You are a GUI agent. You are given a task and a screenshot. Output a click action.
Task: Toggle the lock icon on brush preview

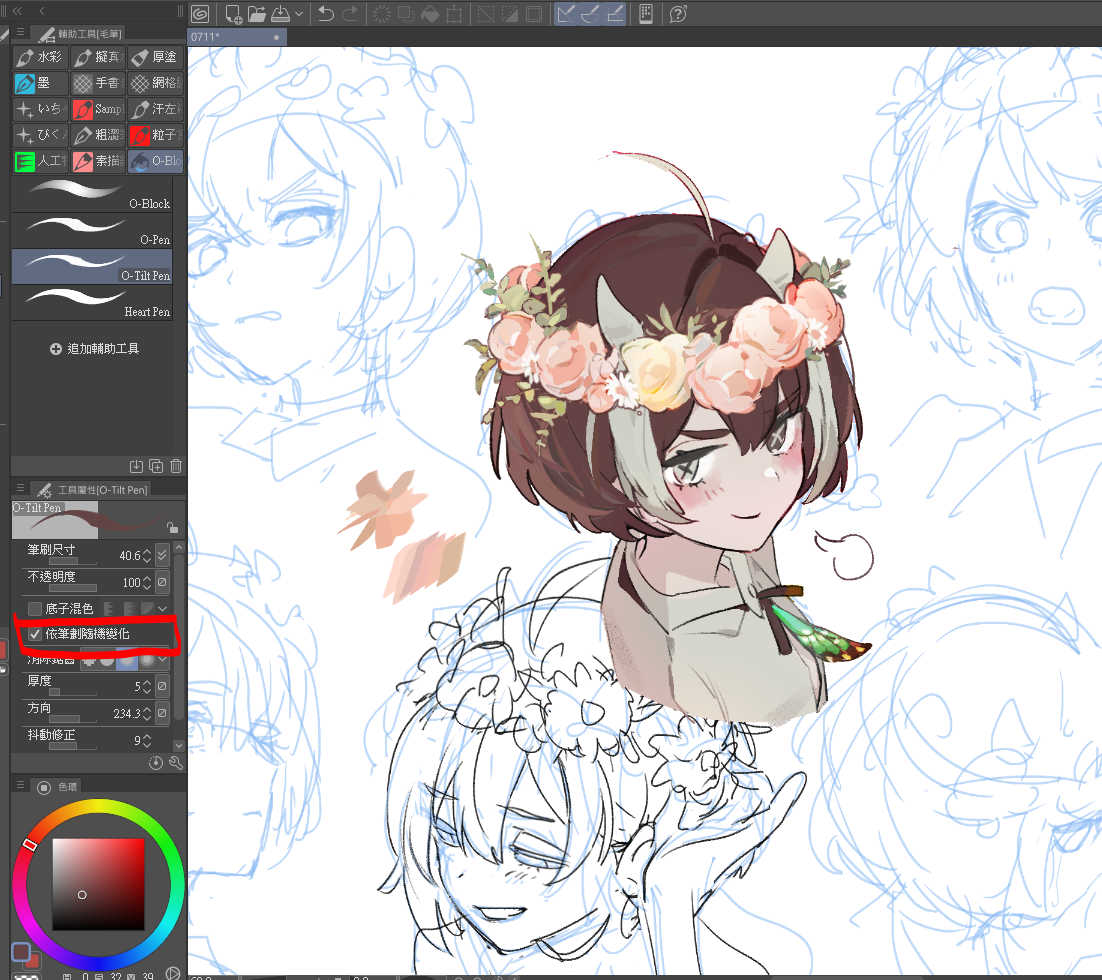tap(172, 527)
